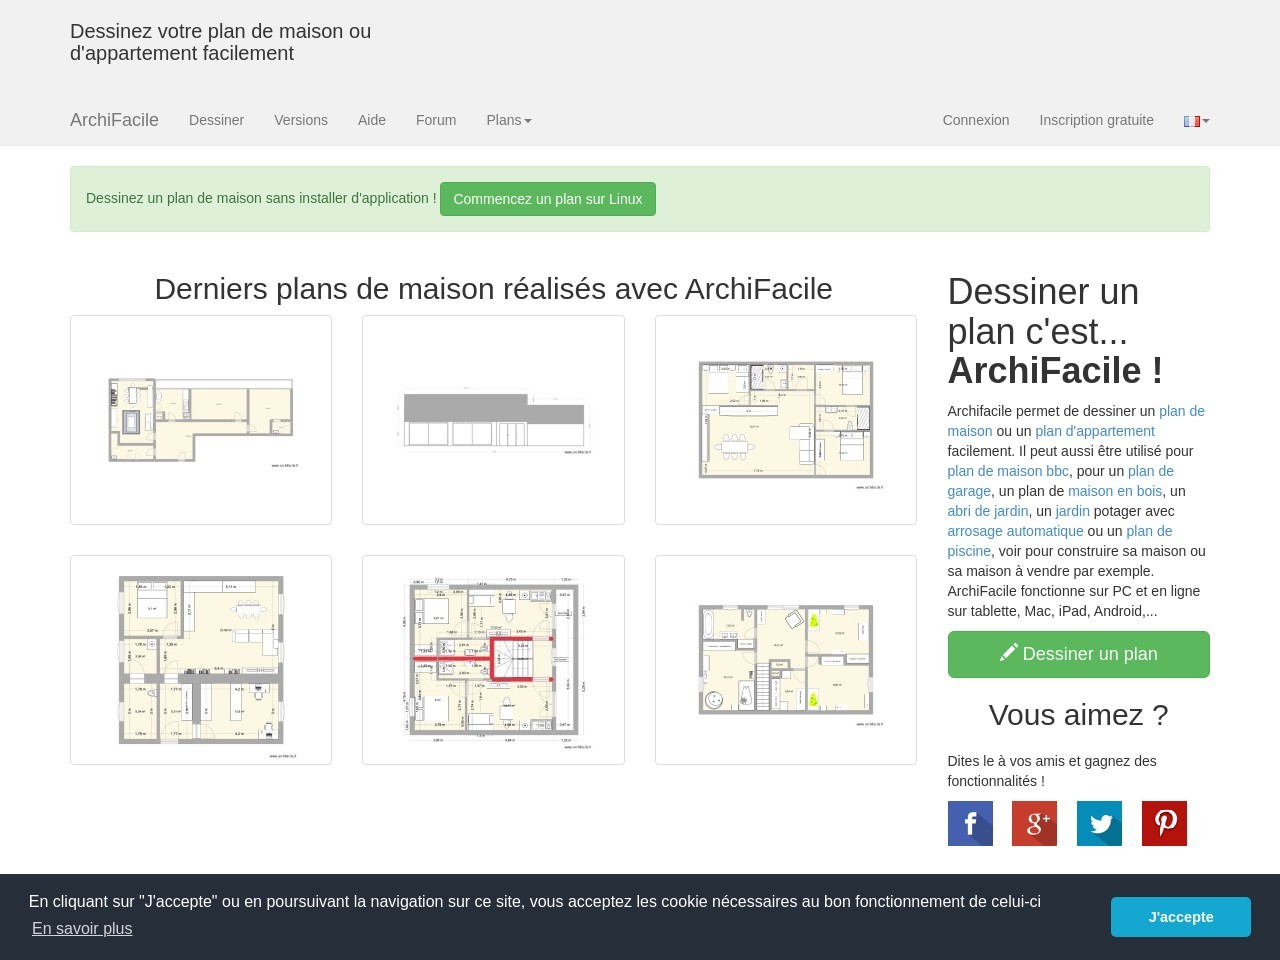1280x960 pixels.
Task: Open the French flag language selector
Action: click(1196, 120)
